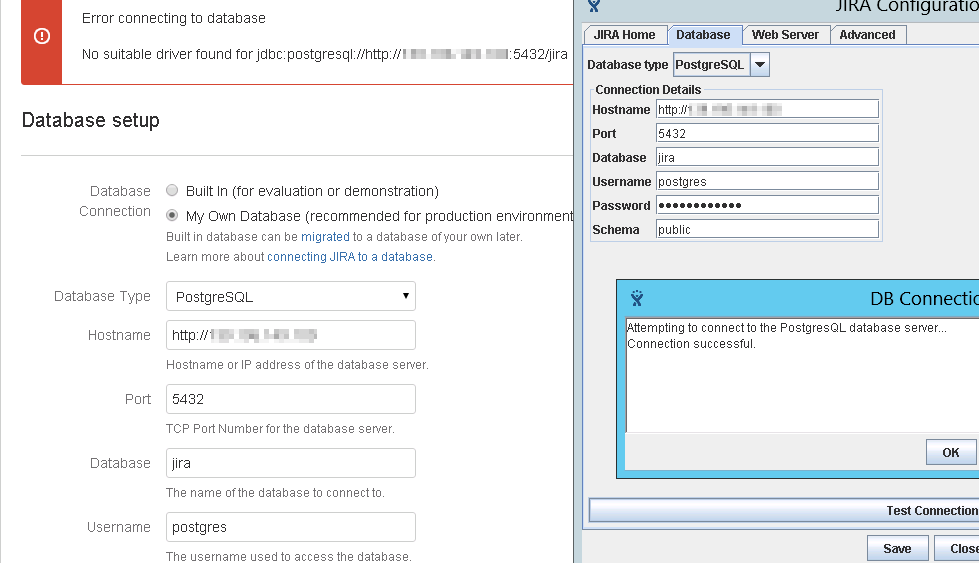Focus Schema field in Configuration tool
979x563 pixels.
tap(767, 229)
